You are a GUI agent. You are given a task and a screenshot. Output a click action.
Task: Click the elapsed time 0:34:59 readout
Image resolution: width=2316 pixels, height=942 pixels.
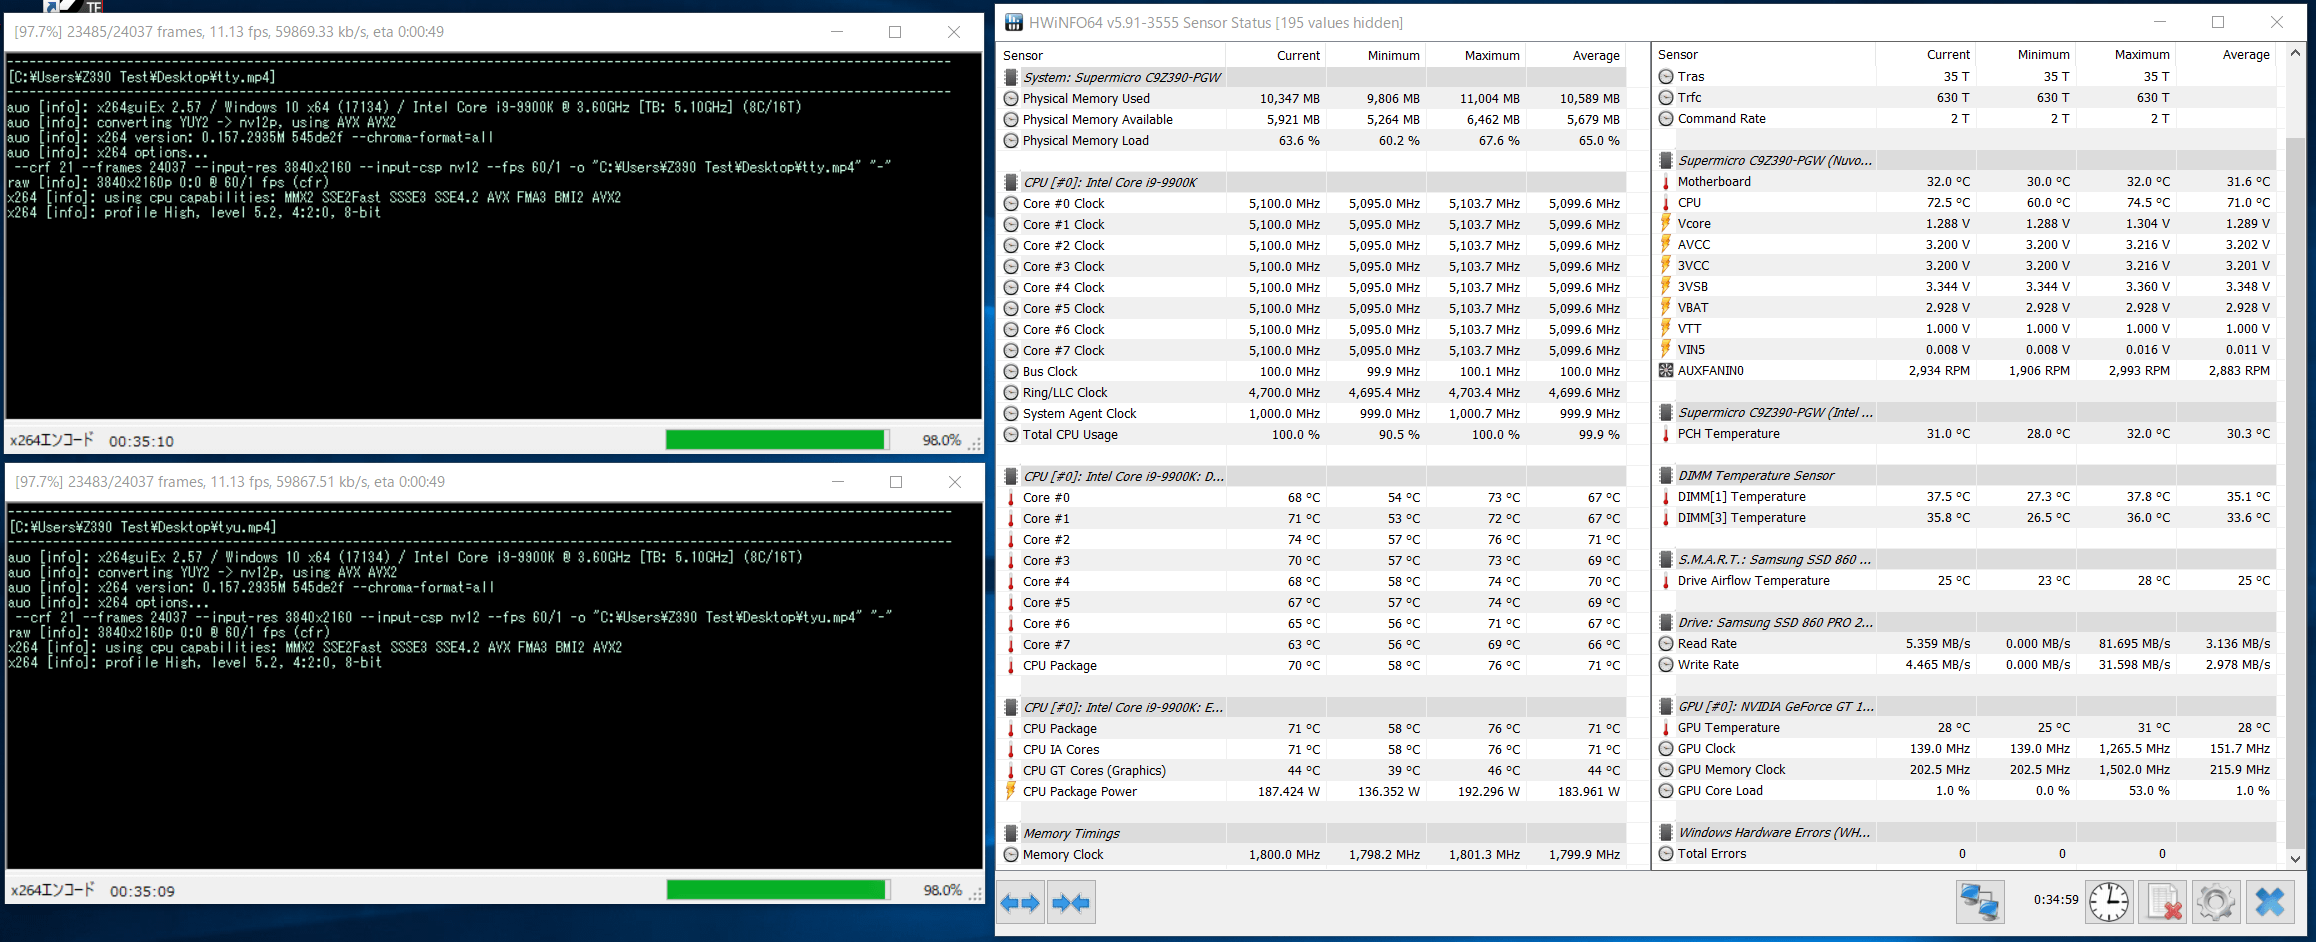(2056, 899)
